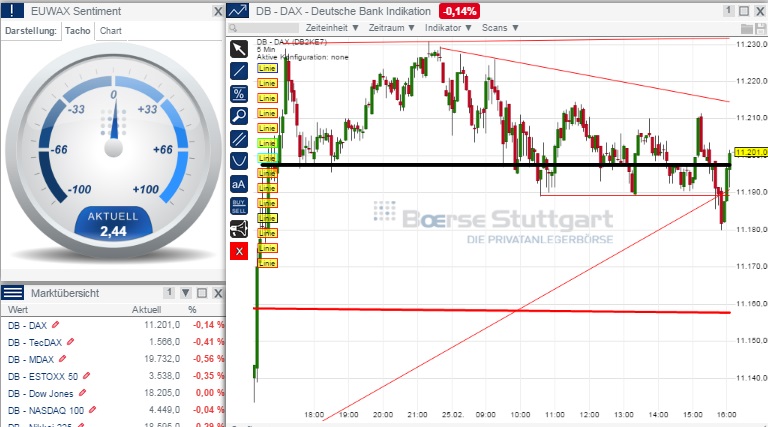
Task: Click the search magnifier in chart toolbar
Action: pos(233,28)
